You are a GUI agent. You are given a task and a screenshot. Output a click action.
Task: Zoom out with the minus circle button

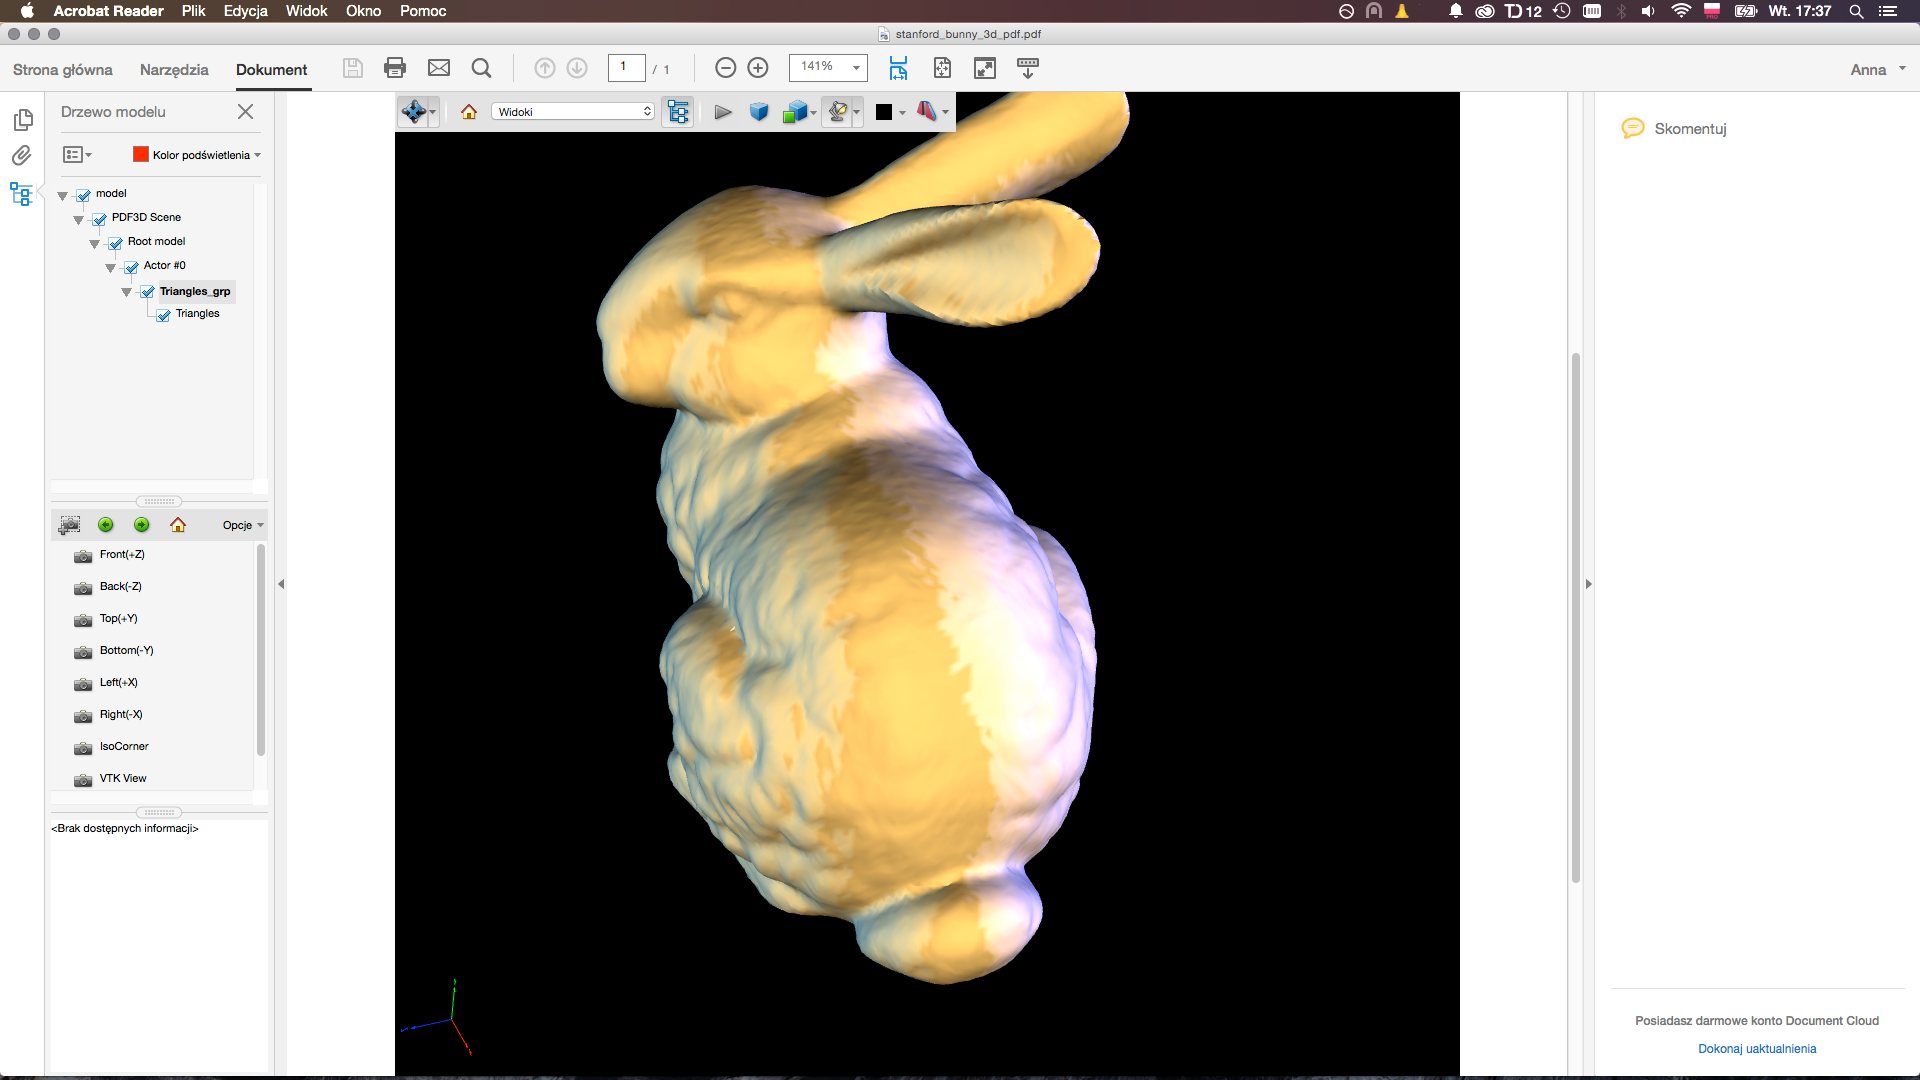pos(726,68)
